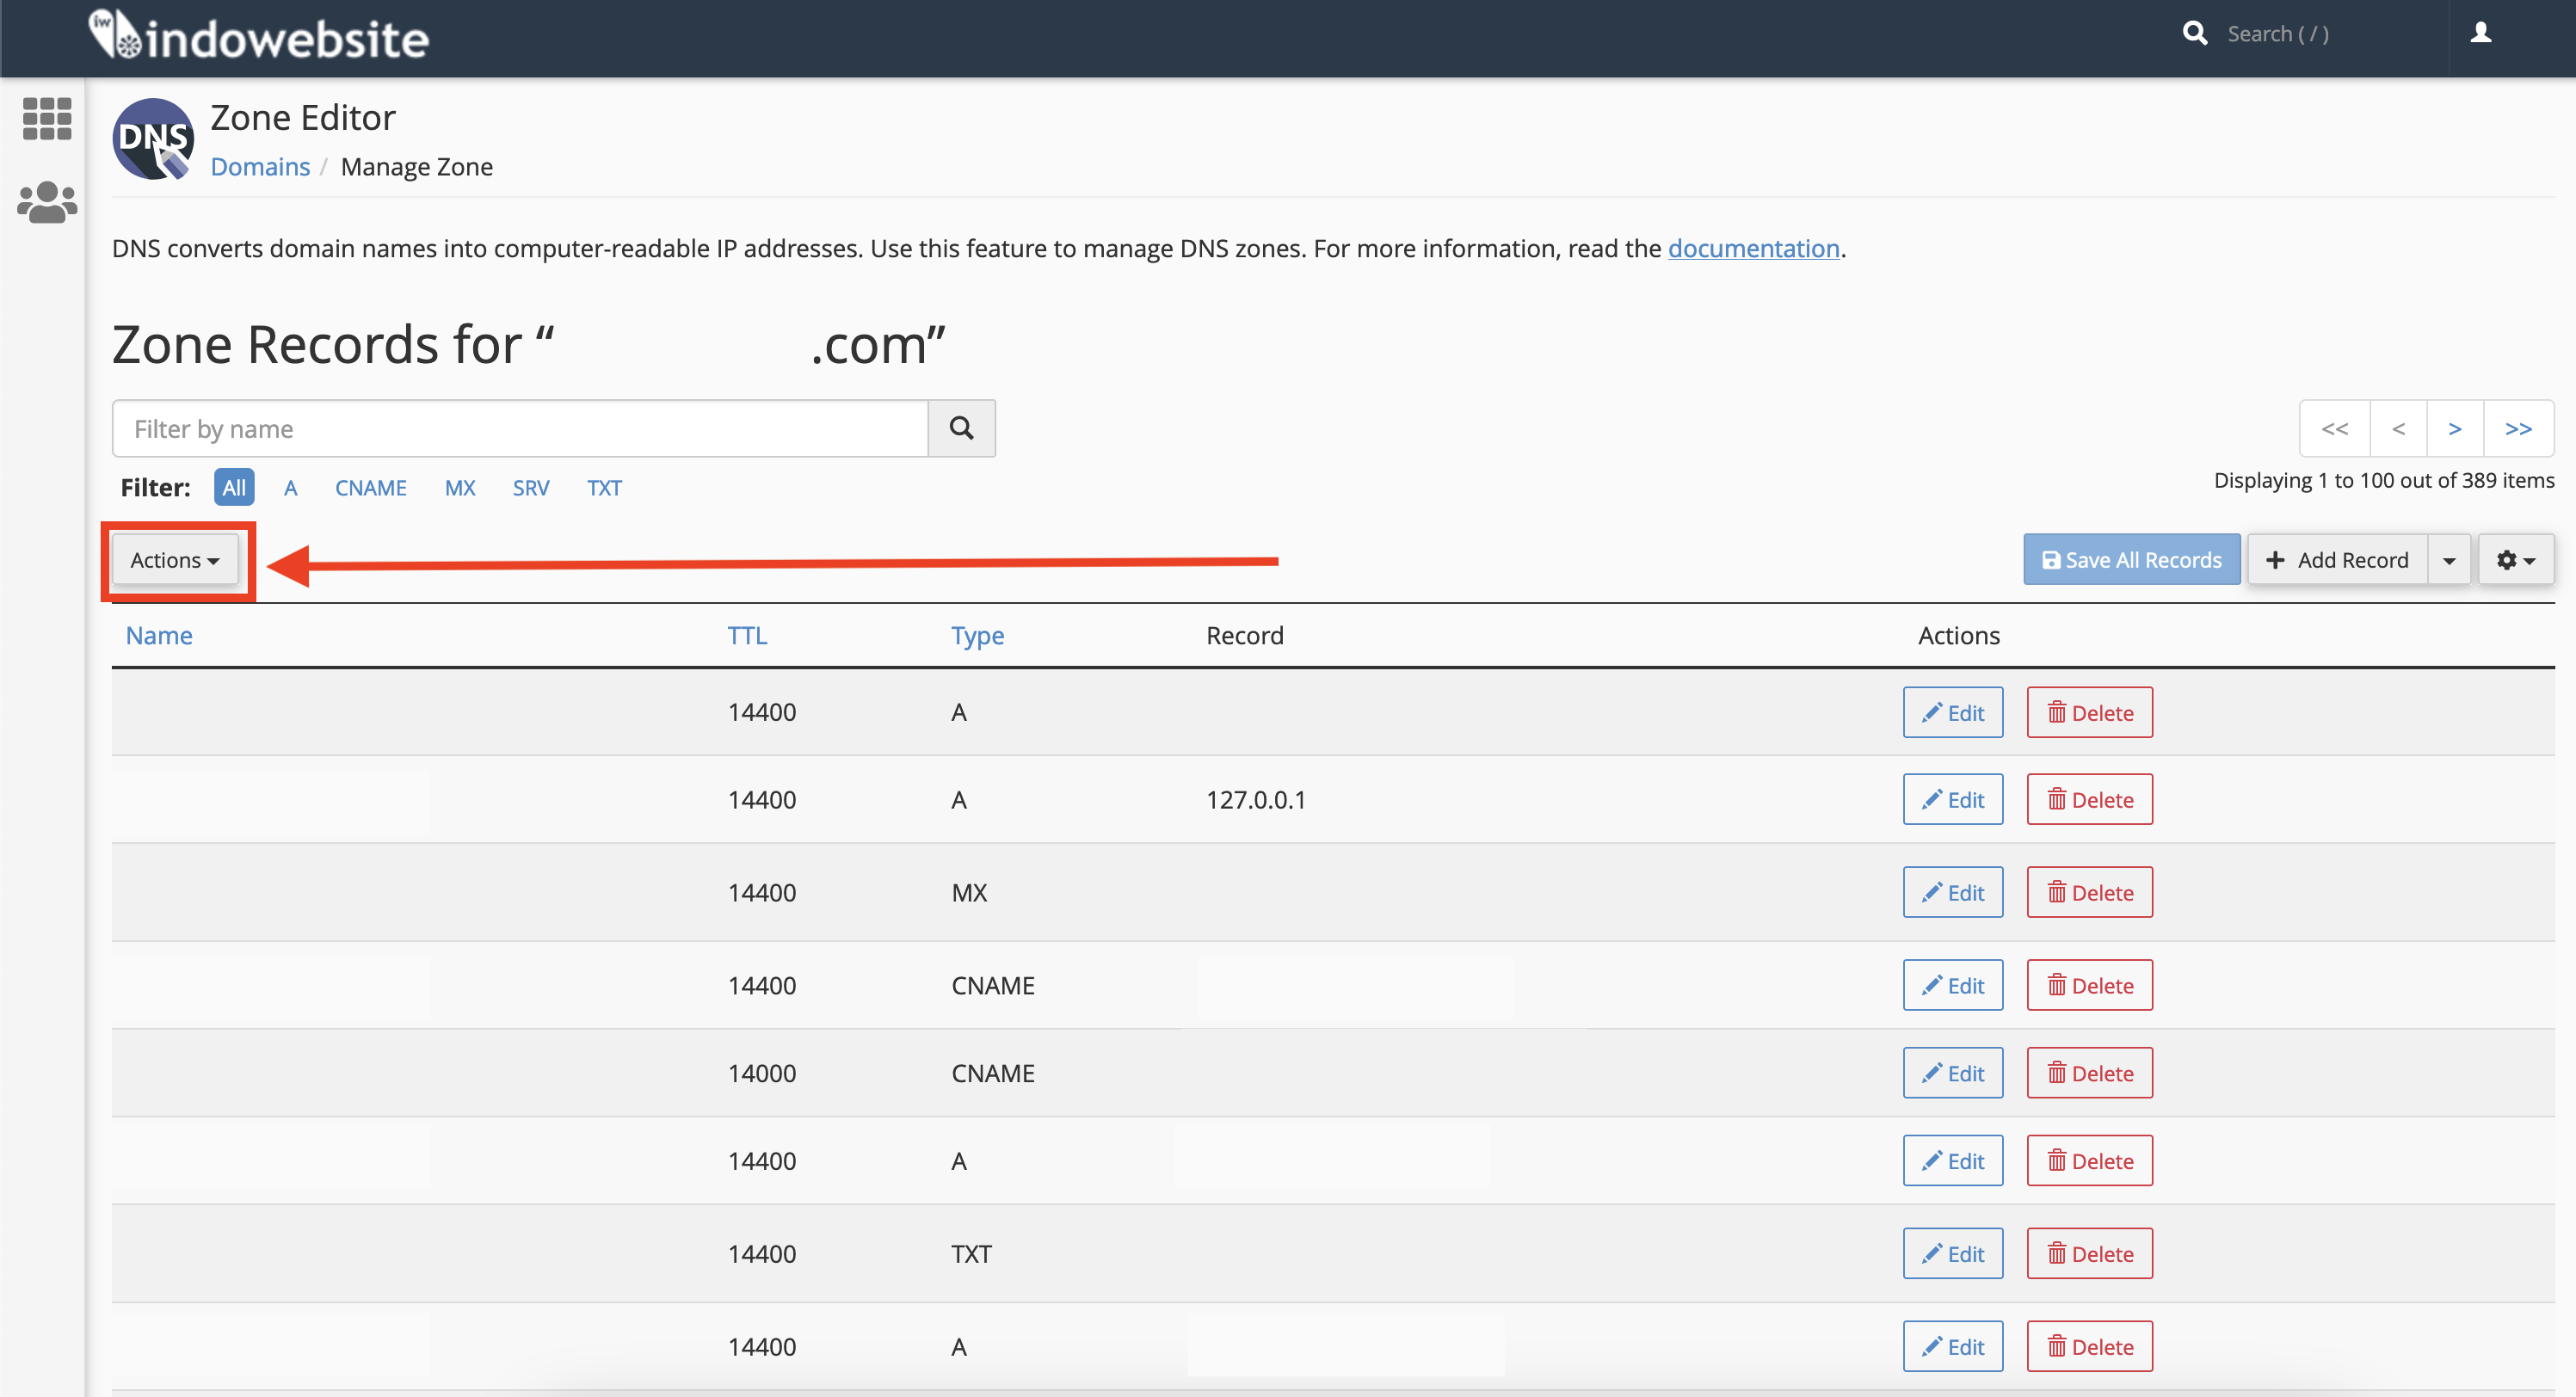2576x1397 pixels.
Task: Click the magnifier button beside the filter field
Action: tap(961, 428)
